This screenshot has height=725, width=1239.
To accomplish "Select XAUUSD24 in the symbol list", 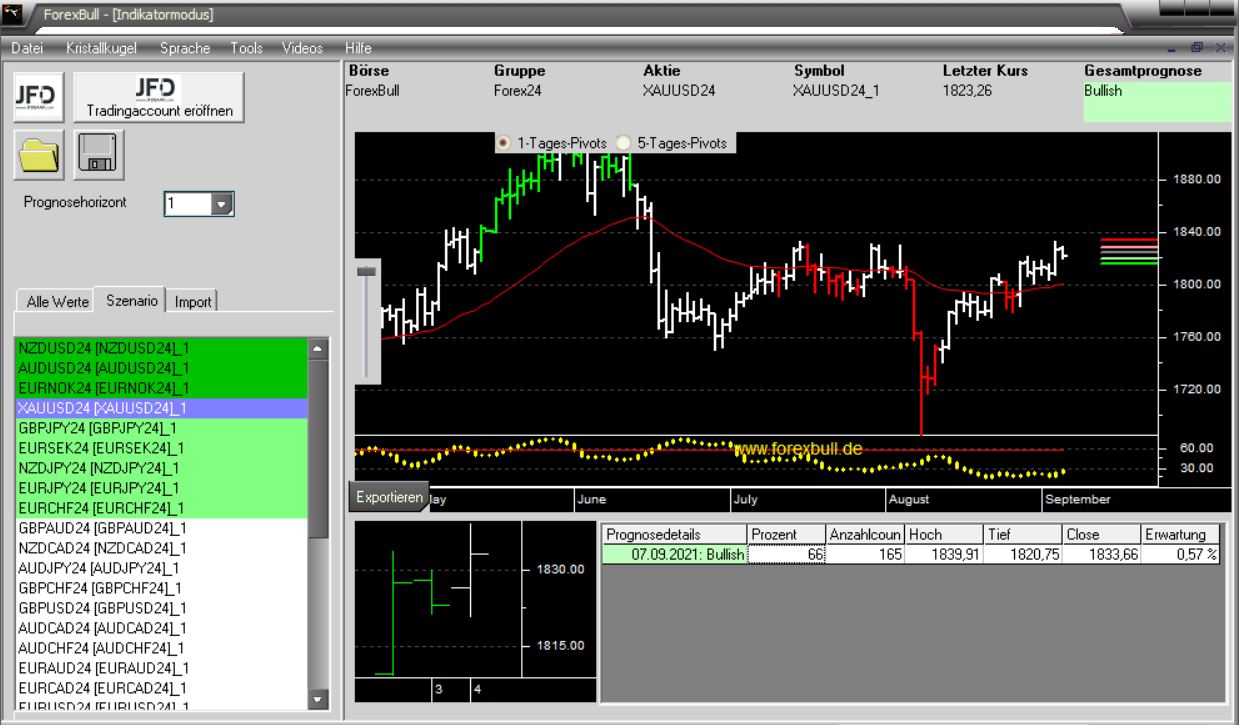I will [x=162, y=408].
